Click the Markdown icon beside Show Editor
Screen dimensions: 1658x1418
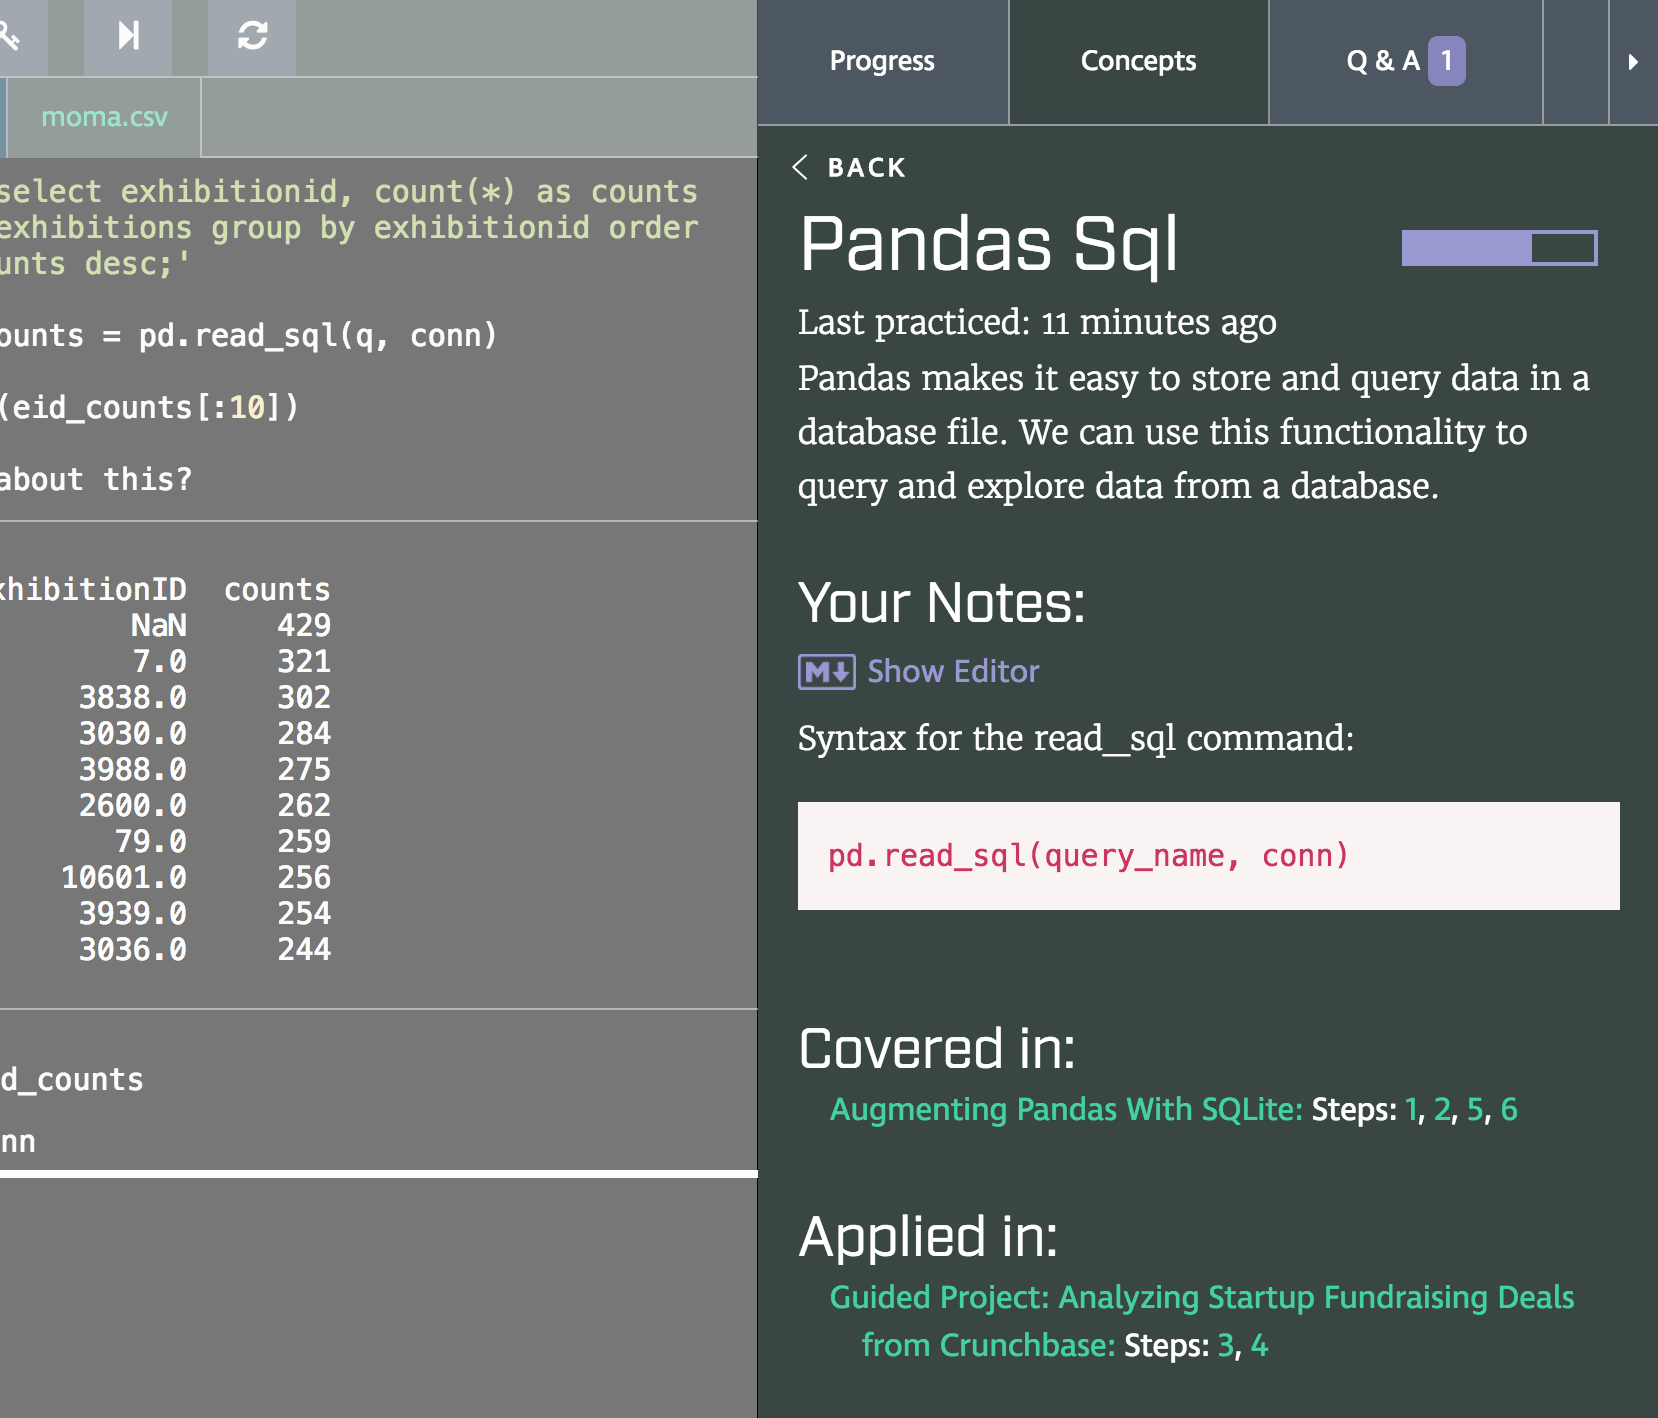click(826, 672)
